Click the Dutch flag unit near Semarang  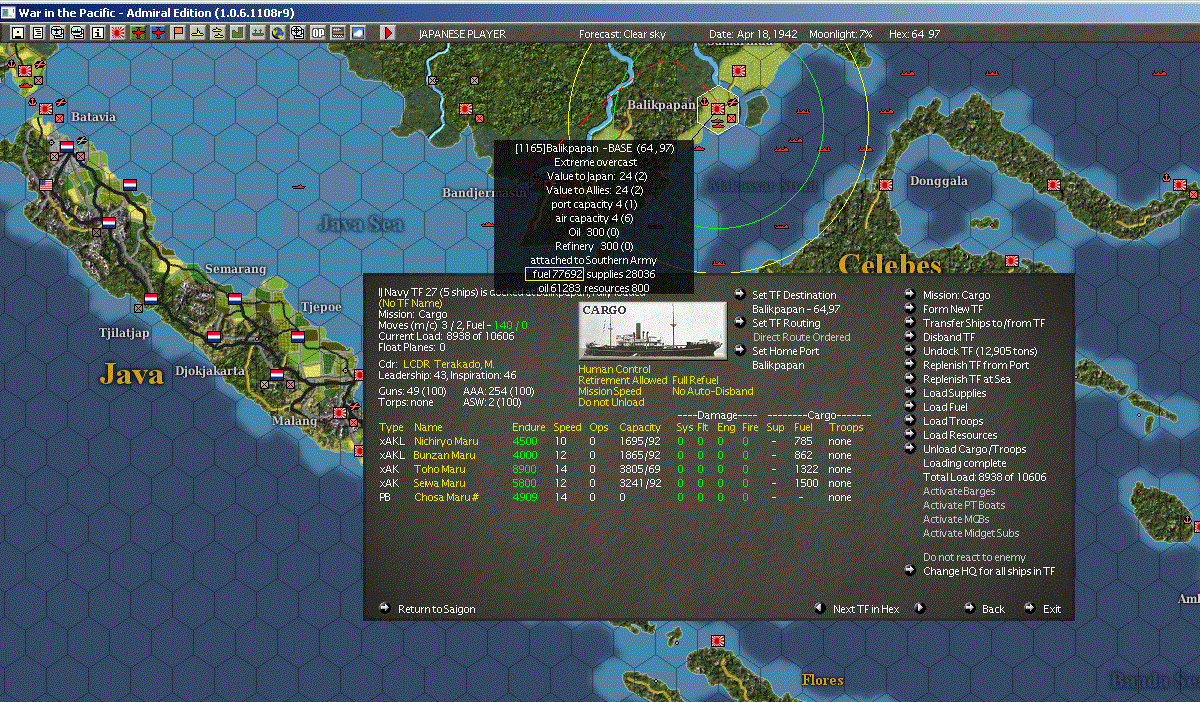pyautogui.click(x=234, y=298)
